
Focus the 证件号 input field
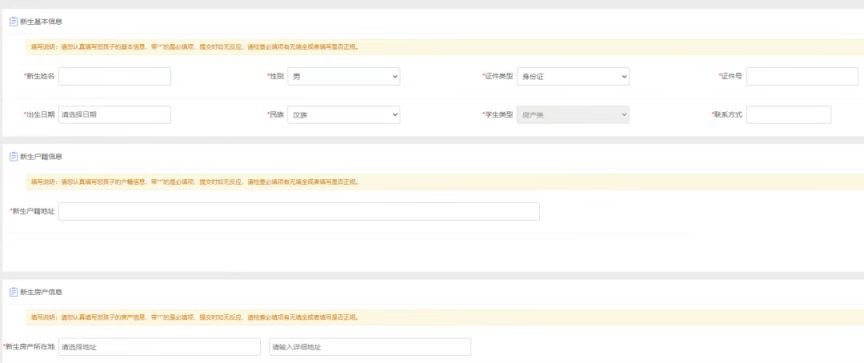(x=802, y=77)
